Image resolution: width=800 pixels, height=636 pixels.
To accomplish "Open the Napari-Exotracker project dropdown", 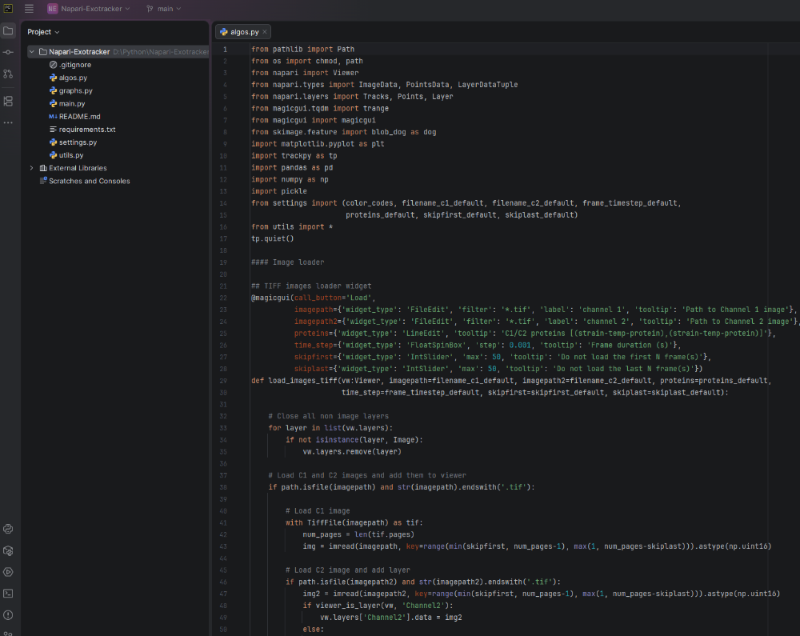I will [91, 9].
